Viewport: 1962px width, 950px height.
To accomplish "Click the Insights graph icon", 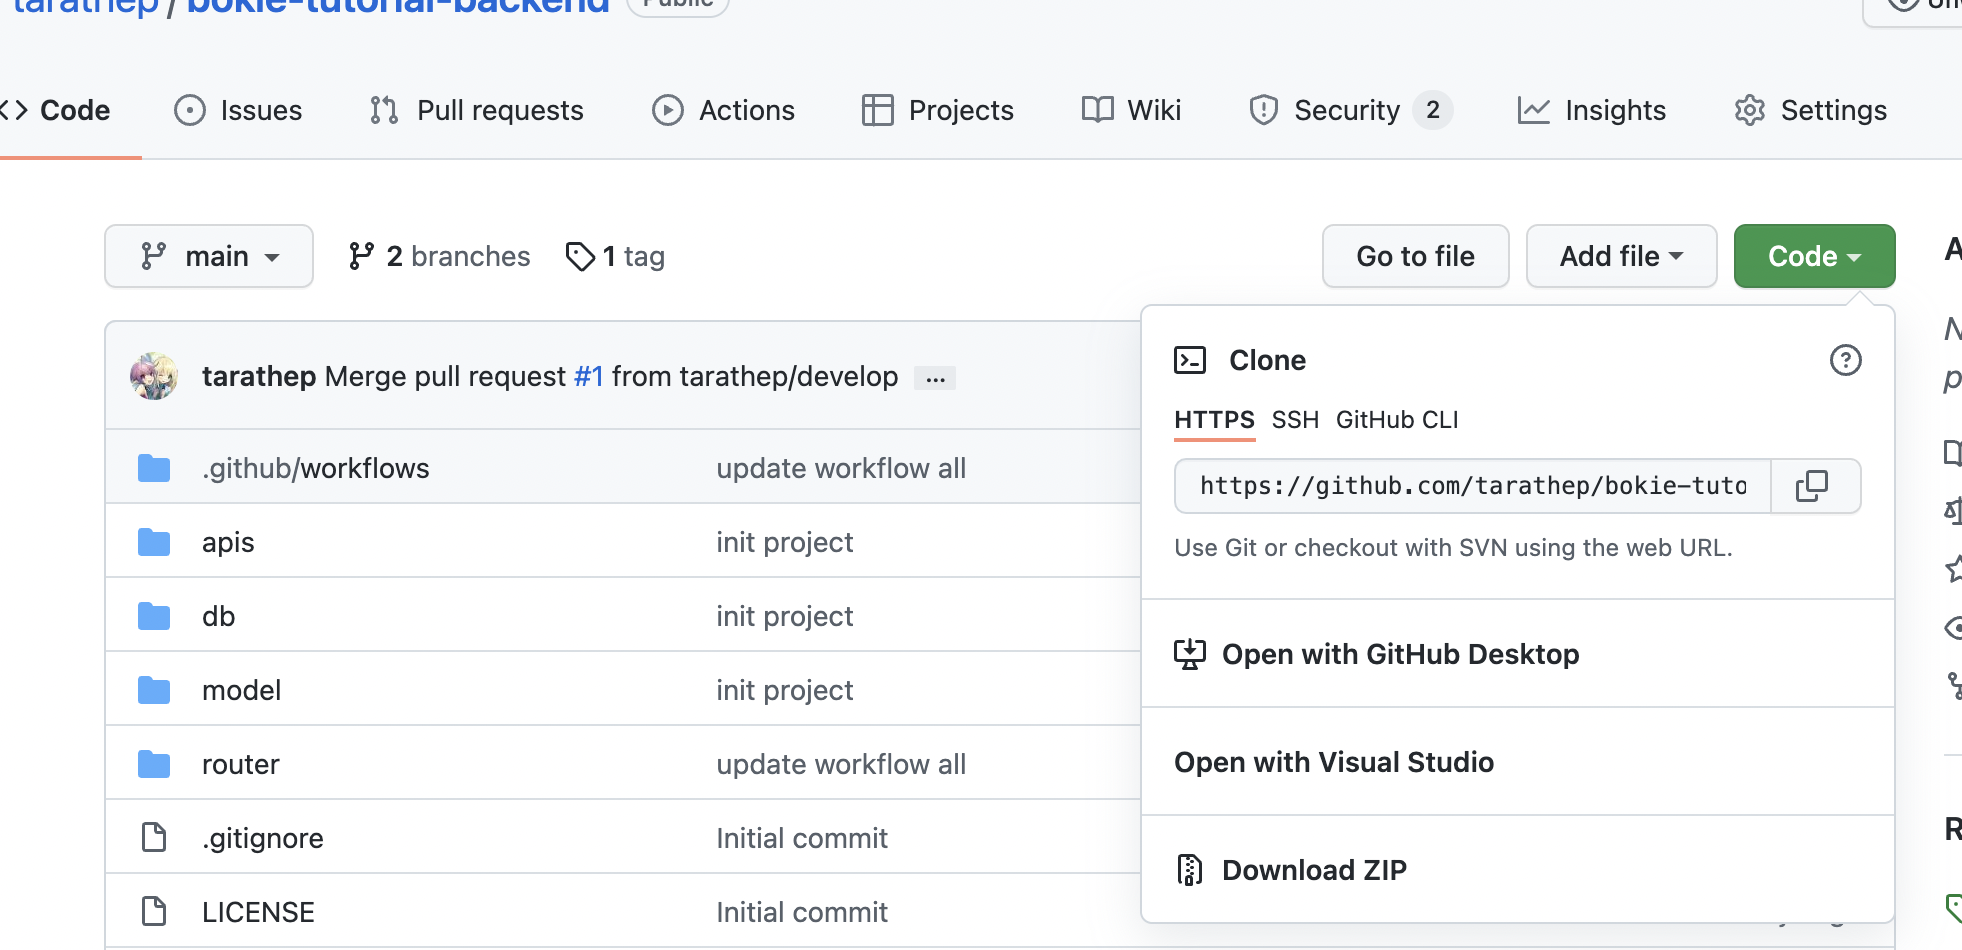I will (1534, 110).
